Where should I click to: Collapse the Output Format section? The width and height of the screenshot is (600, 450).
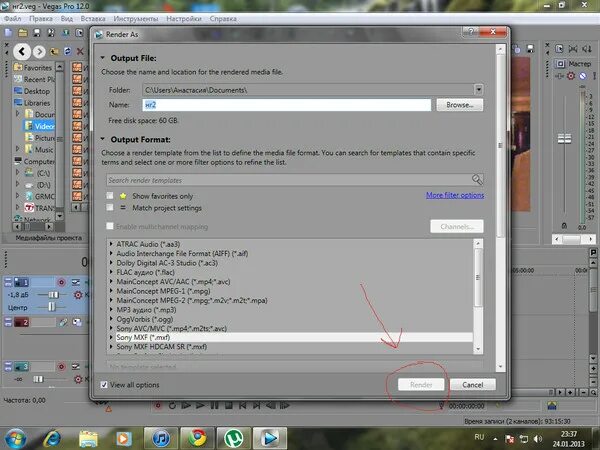[x=103, y=139]
